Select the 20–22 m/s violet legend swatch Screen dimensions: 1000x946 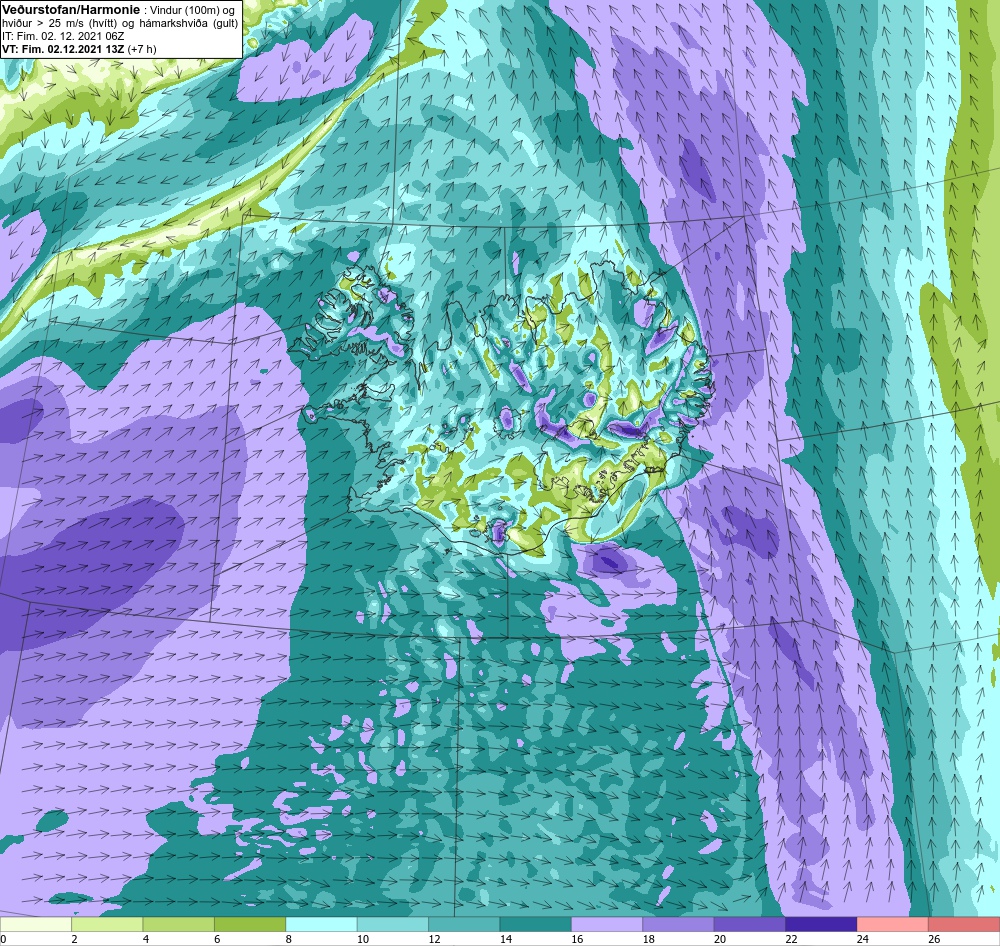coord(750,924)
